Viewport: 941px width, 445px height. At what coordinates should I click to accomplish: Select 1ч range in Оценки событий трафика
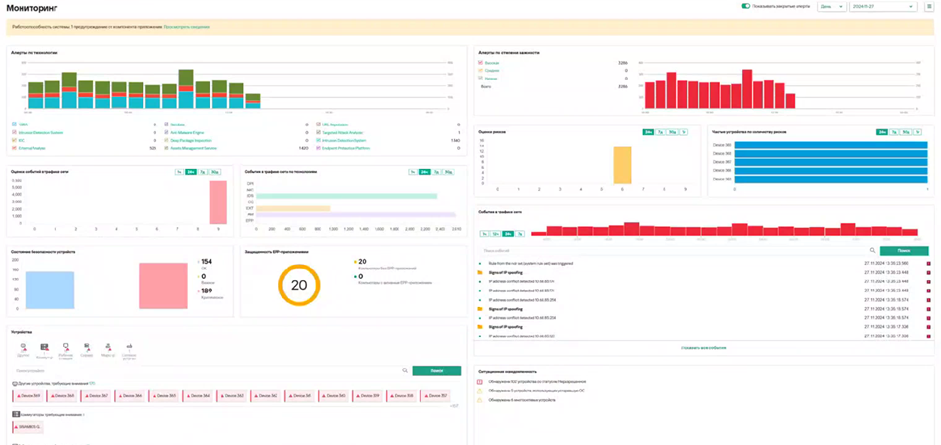point(179,172)
